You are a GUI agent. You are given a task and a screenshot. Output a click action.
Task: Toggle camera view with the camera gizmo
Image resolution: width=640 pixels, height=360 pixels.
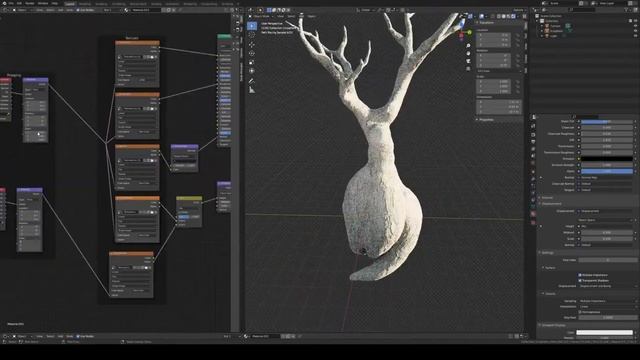click(x=468, y=61)
